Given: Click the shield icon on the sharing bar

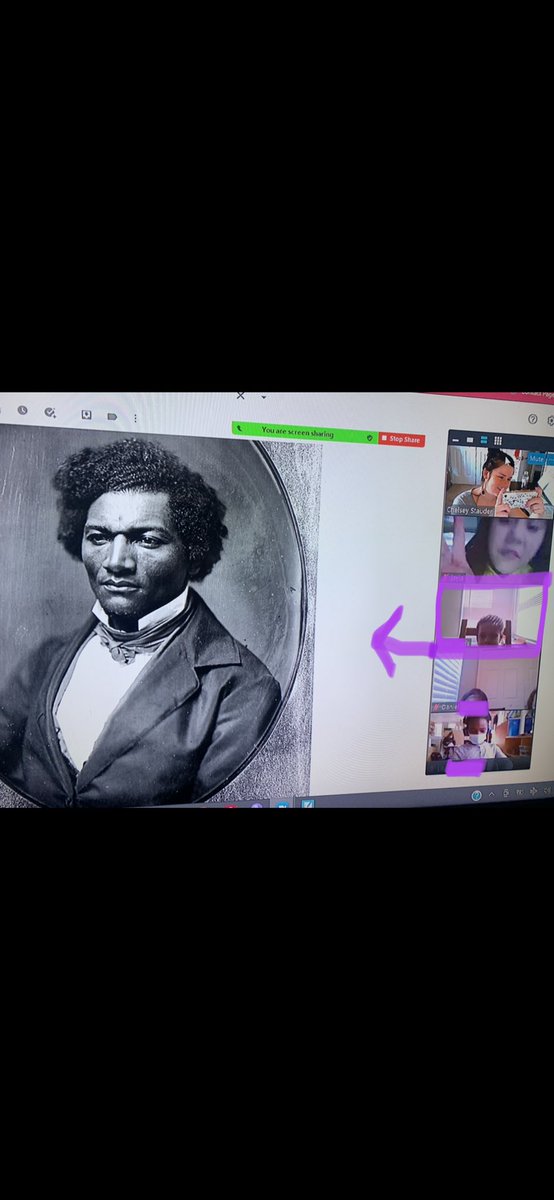Looking at the screenshot, I should tap(369, 437).
